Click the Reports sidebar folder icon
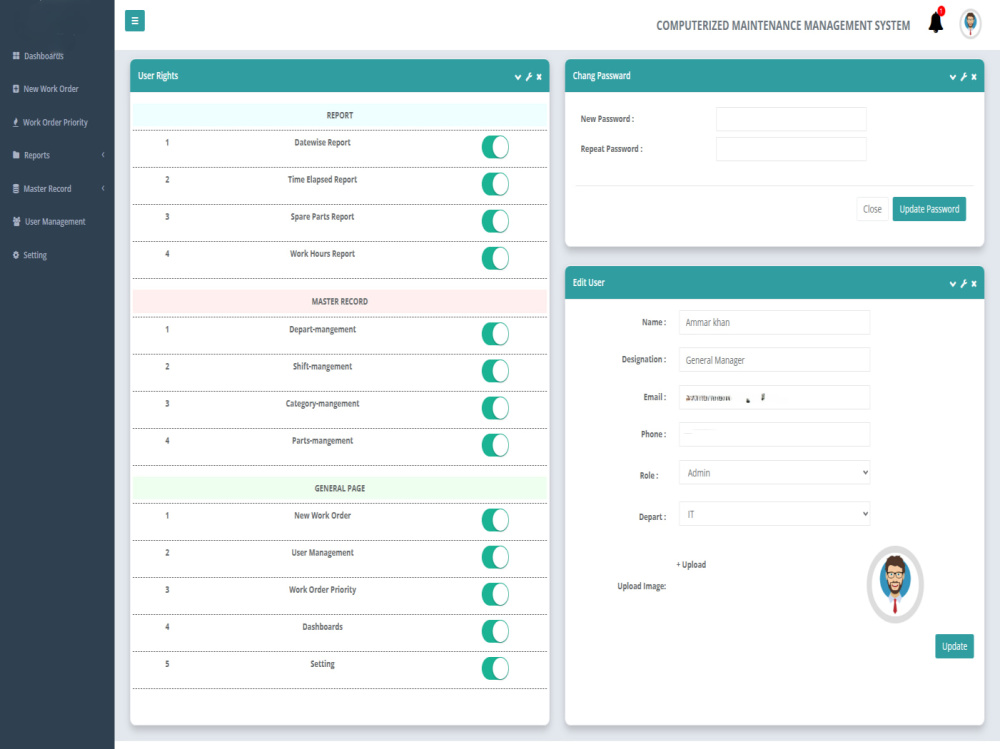1000x749 pixels. [16, 155]
